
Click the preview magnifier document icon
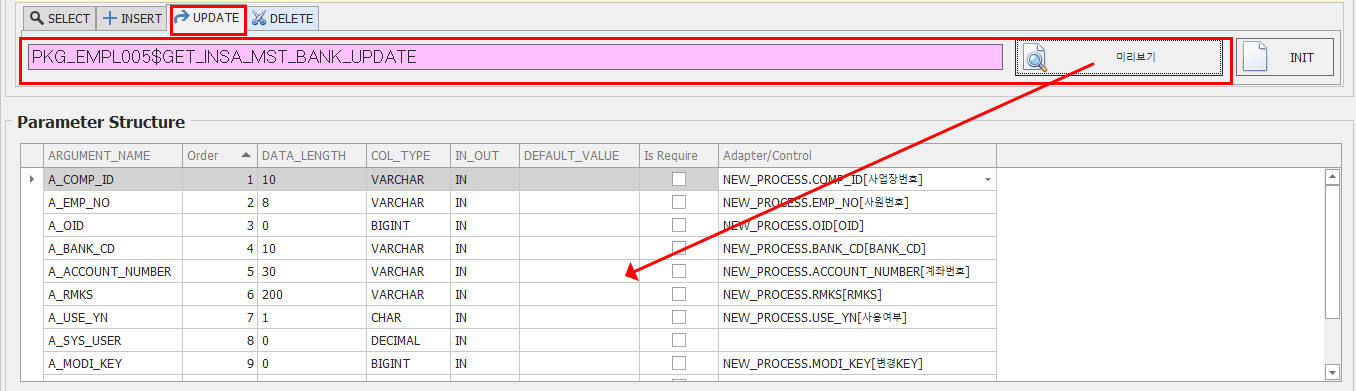click(1037, 59)
